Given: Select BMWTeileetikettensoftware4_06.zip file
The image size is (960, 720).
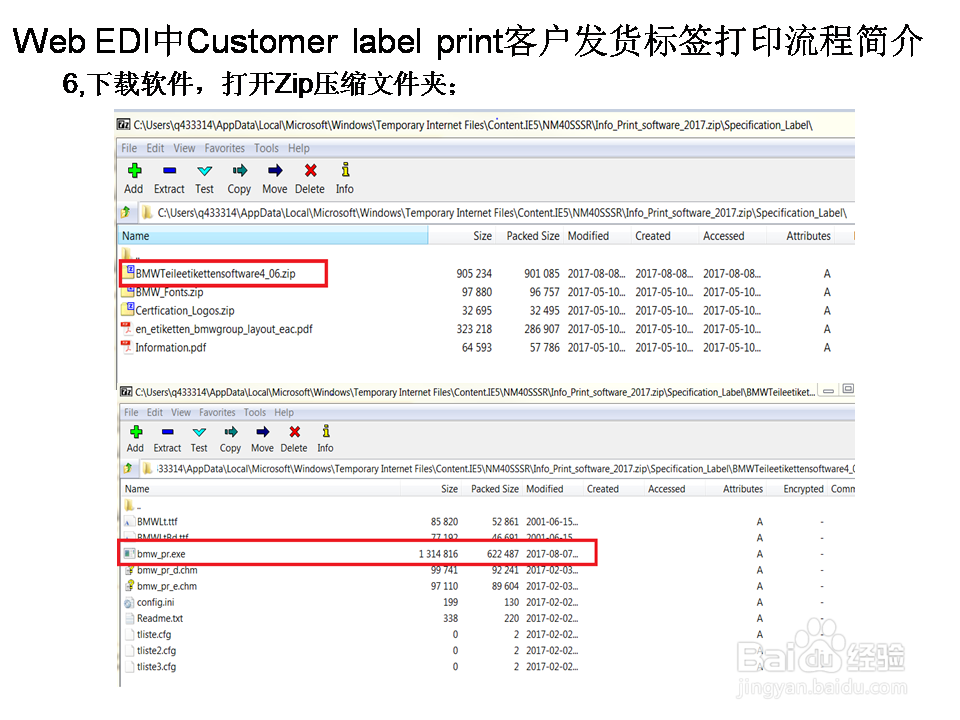Looking at the screenshot, I should click(x=216, y=274).
